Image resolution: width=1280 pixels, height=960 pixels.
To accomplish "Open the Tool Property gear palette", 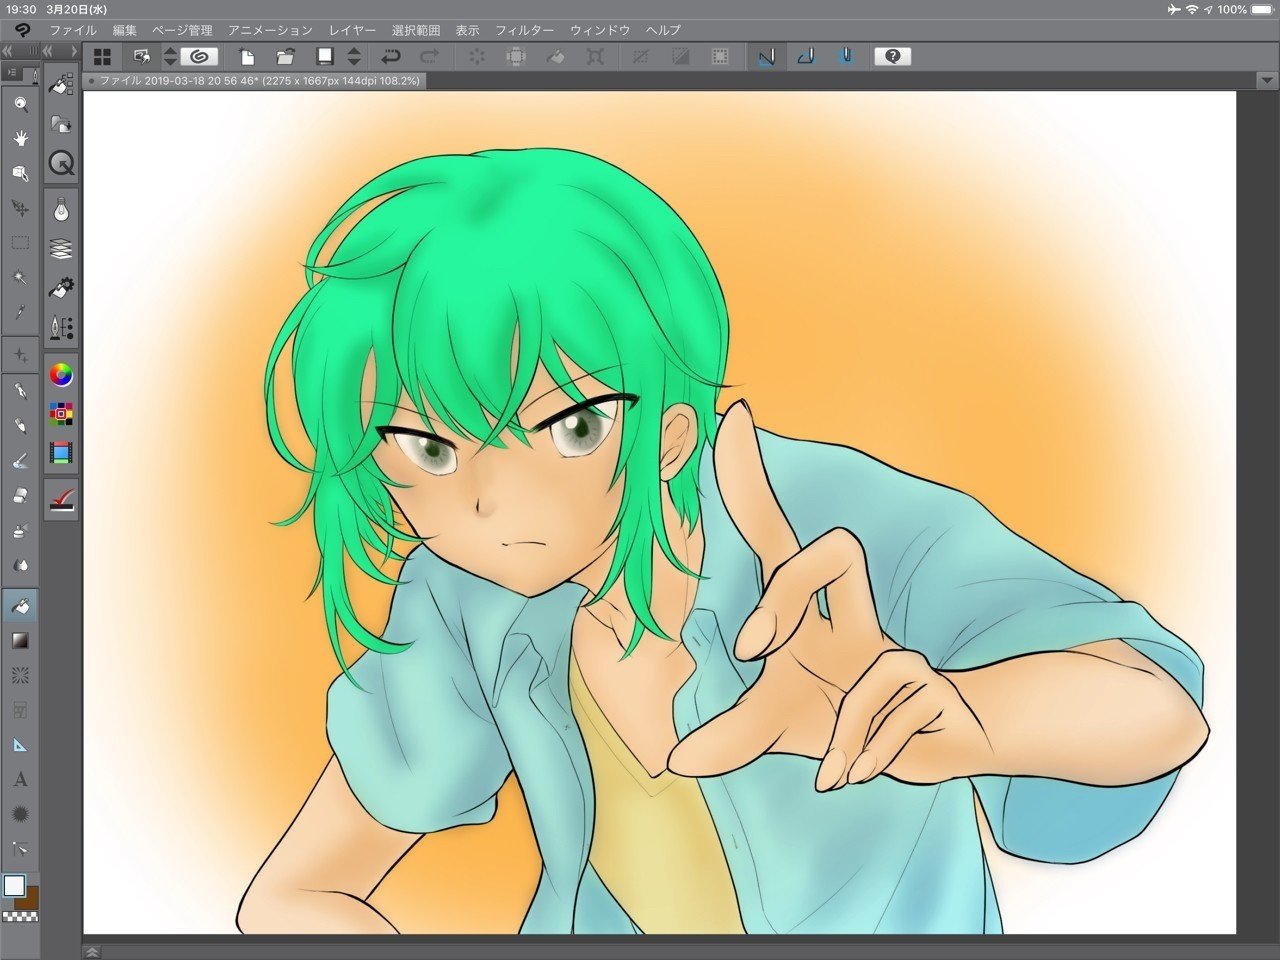I will [61, 288].
